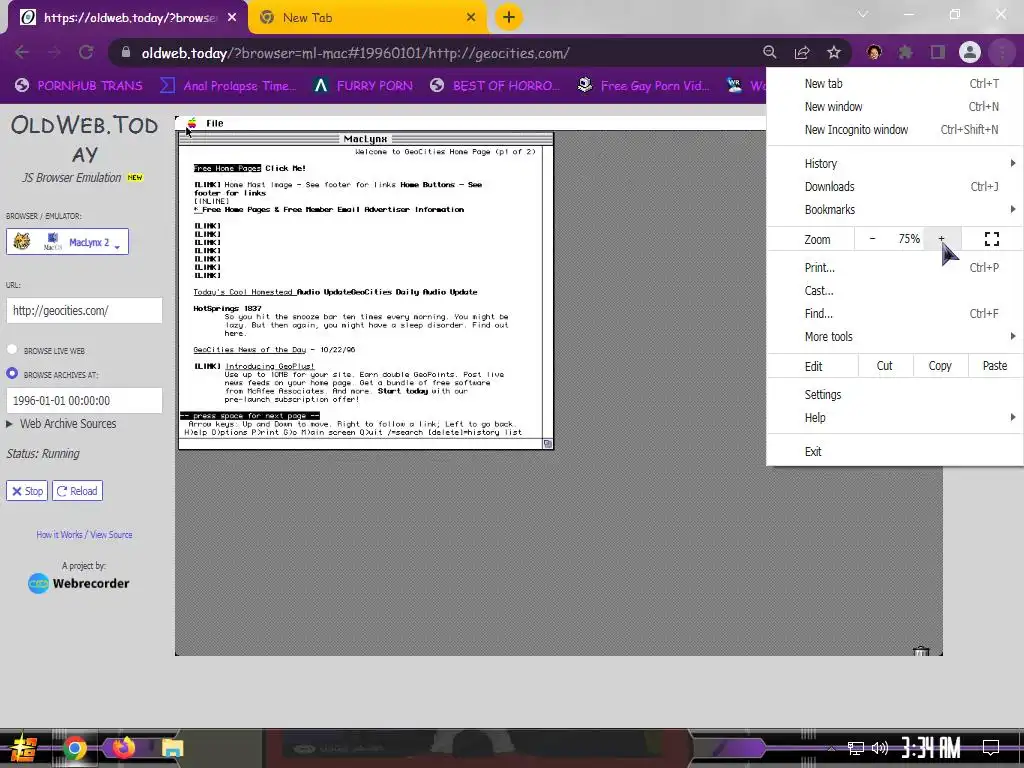Screen dimensions: 1024x768
Task: Open a new tab with the plus button
Action: click(x=509, y=17)
